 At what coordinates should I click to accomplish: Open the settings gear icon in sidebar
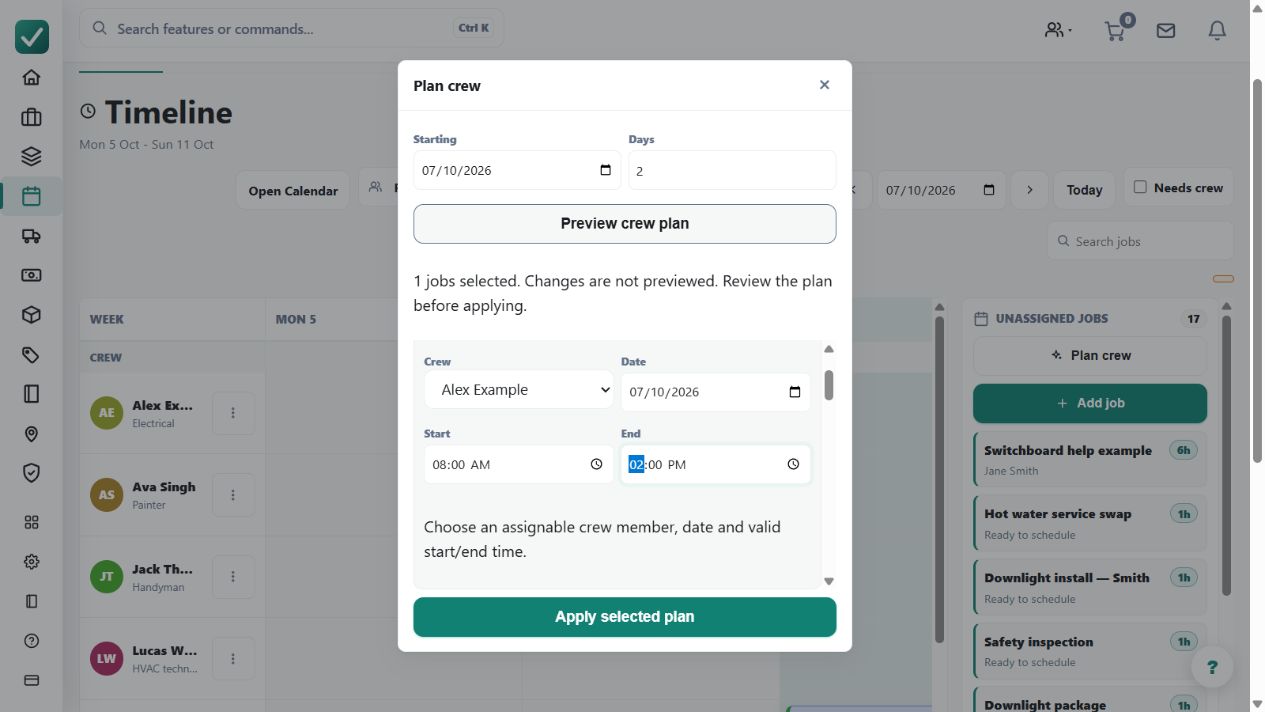[x=31, y=562]
